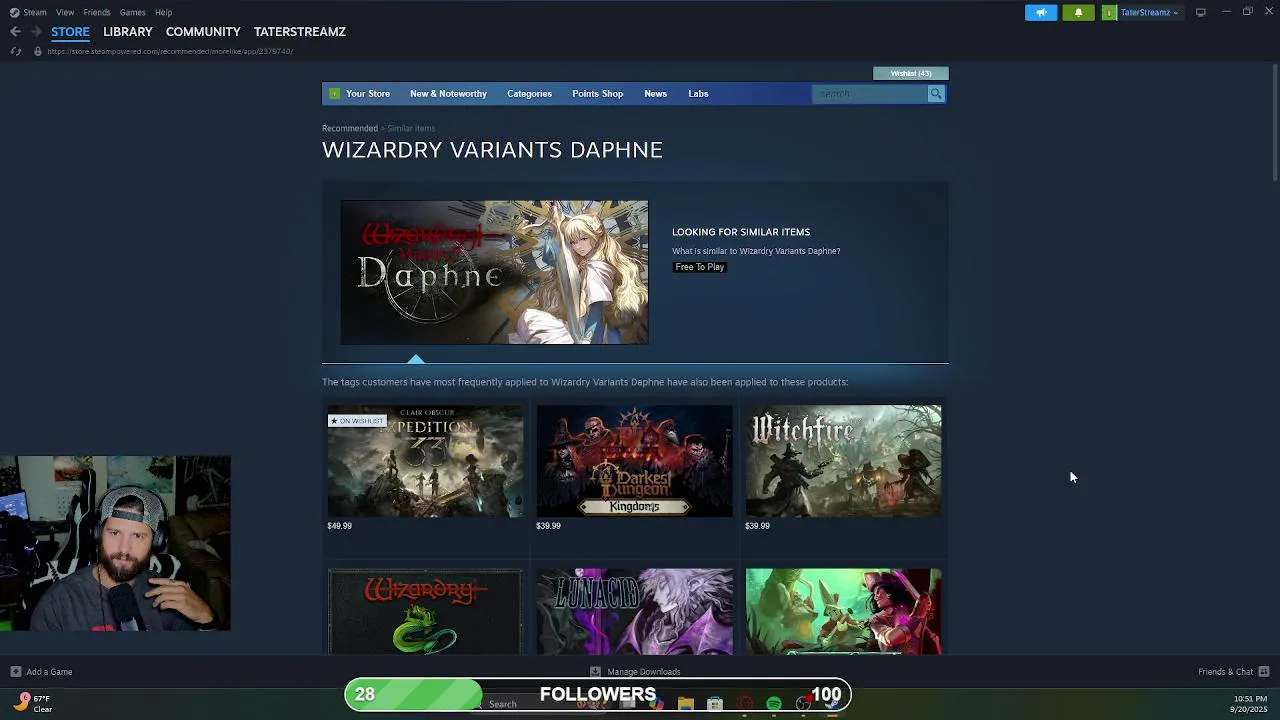The width and height of the screenshot is (1280, 720).
Task: Switch to the LIBRARY tab
Action: pos(128,32)
